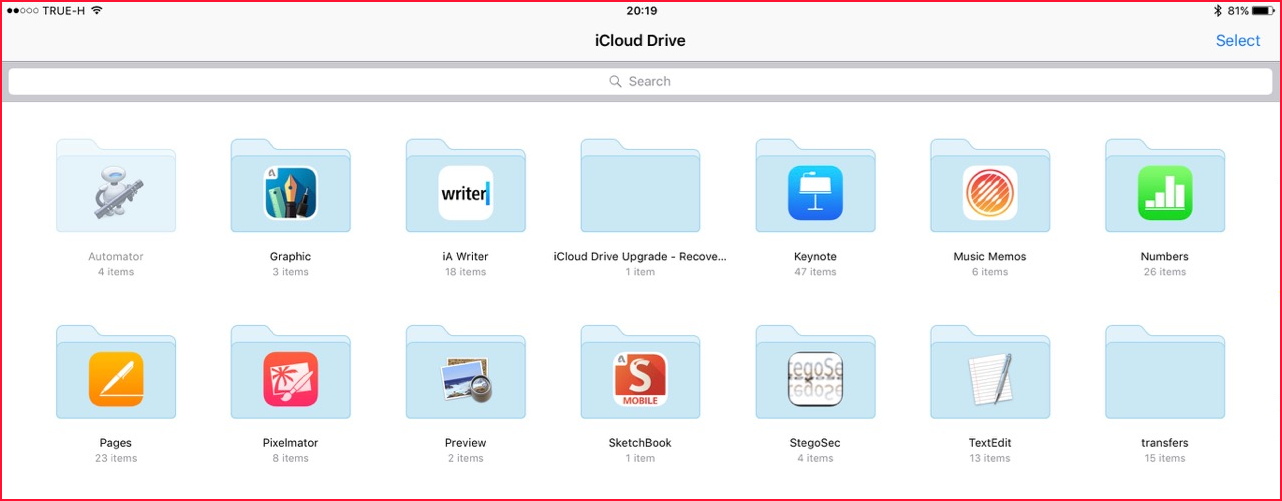Click the '13 items' count text
The height and width of the screenshot is (501, 1282).
tap(990, 458)
